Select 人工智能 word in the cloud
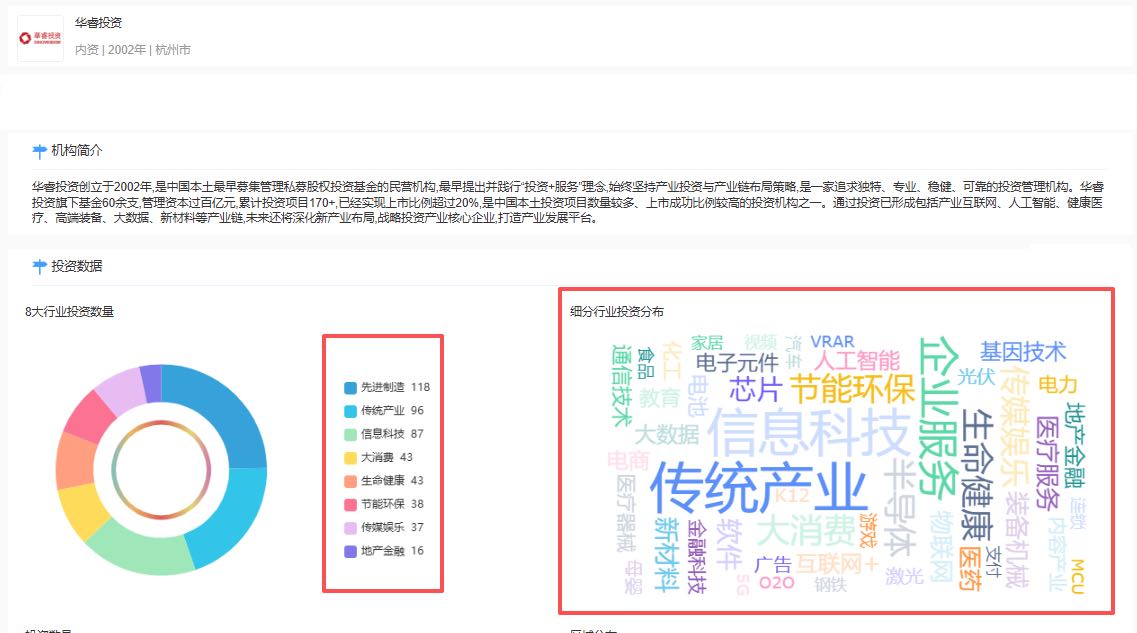Image resolution: width=1137 pixels, height=633 pixels. pos(856,360)
